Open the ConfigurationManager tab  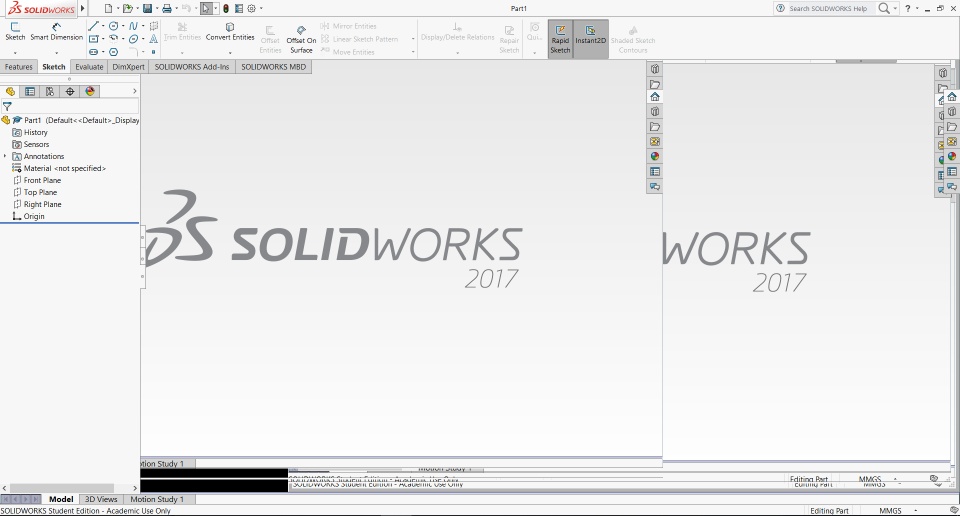50,91
